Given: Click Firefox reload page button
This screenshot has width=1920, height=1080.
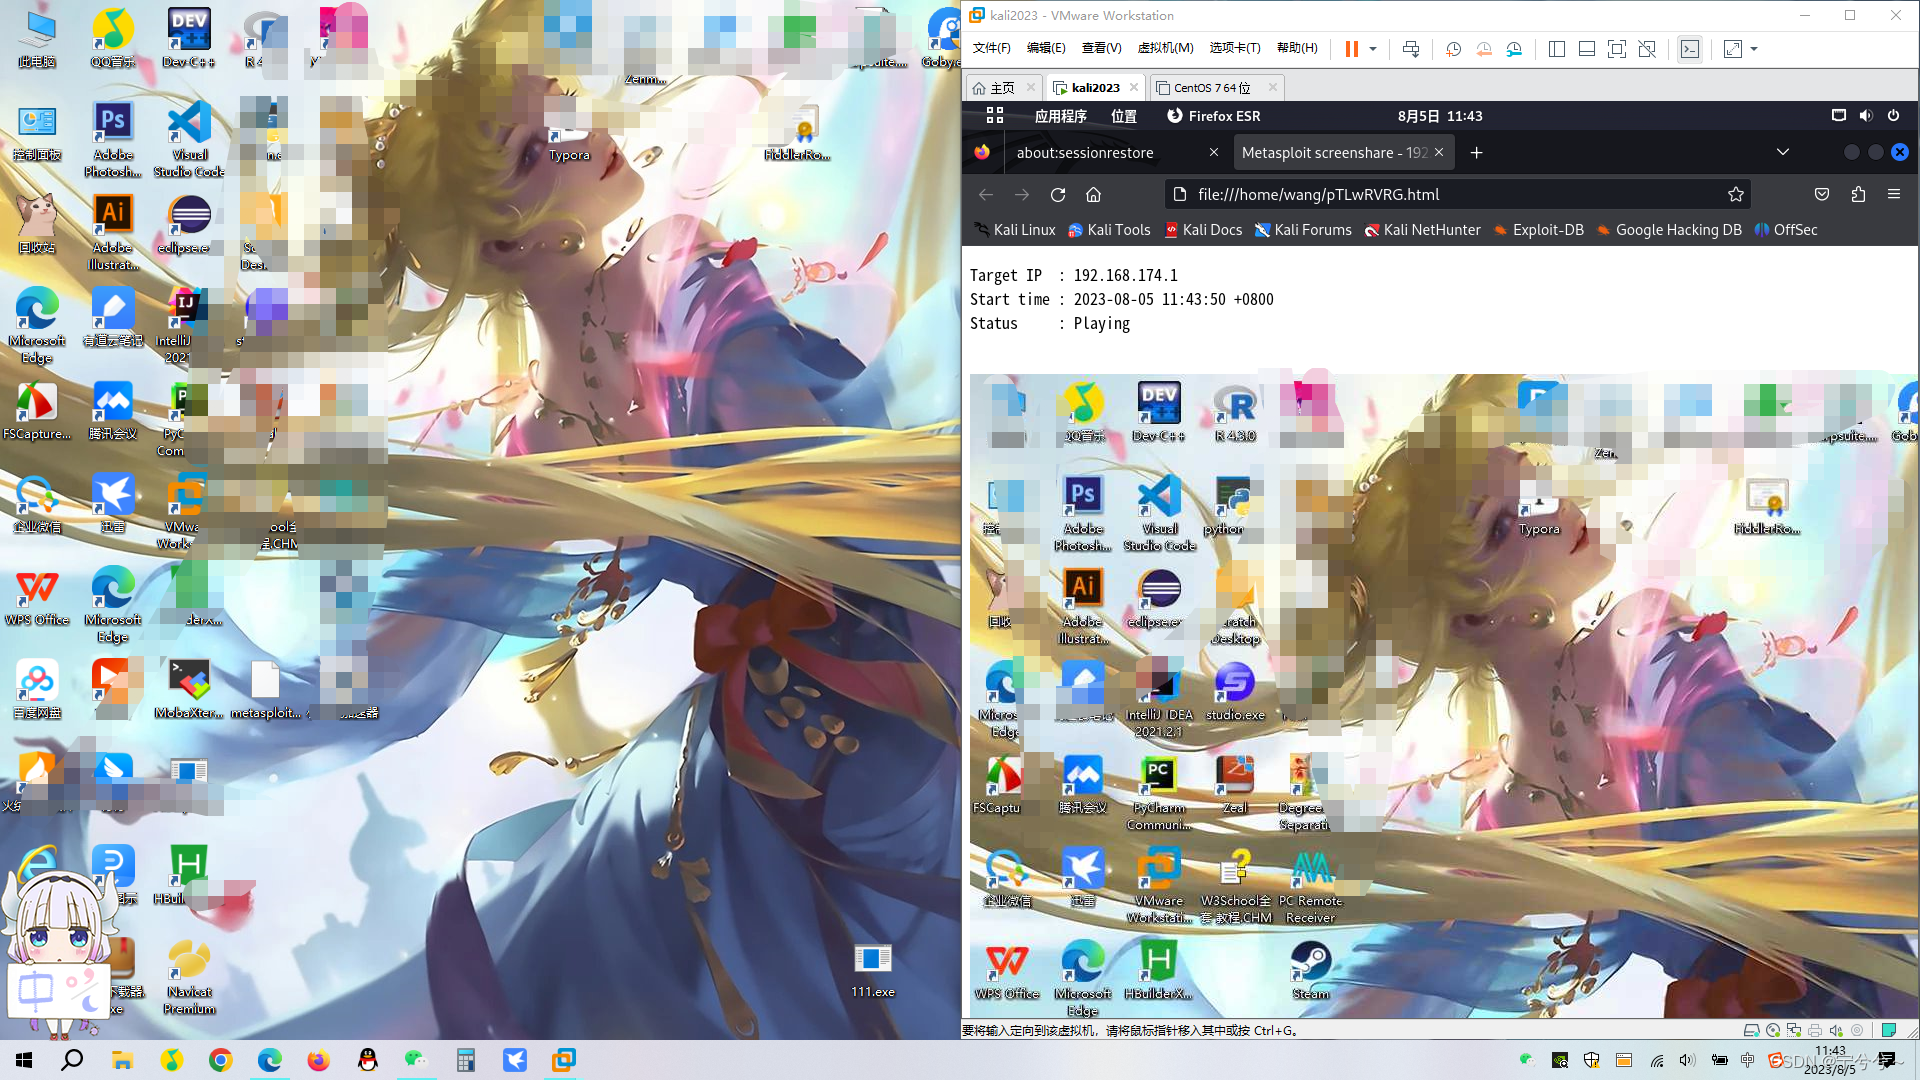Looking at the screenshot, I should pos(1058,195).
